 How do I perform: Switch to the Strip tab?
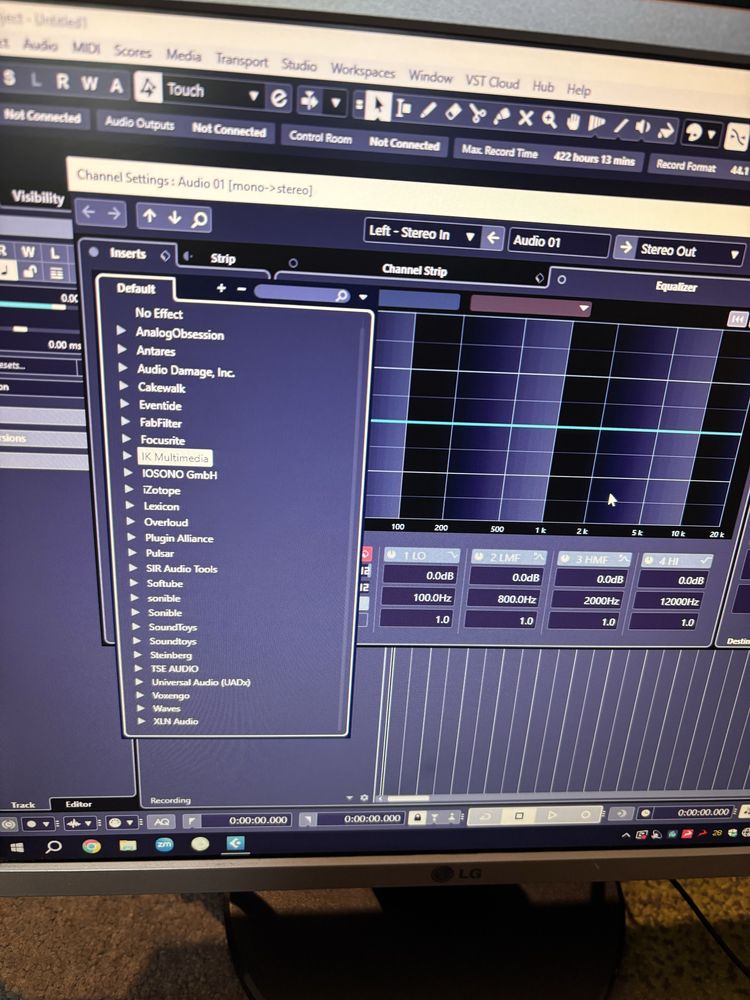point(223,258)
